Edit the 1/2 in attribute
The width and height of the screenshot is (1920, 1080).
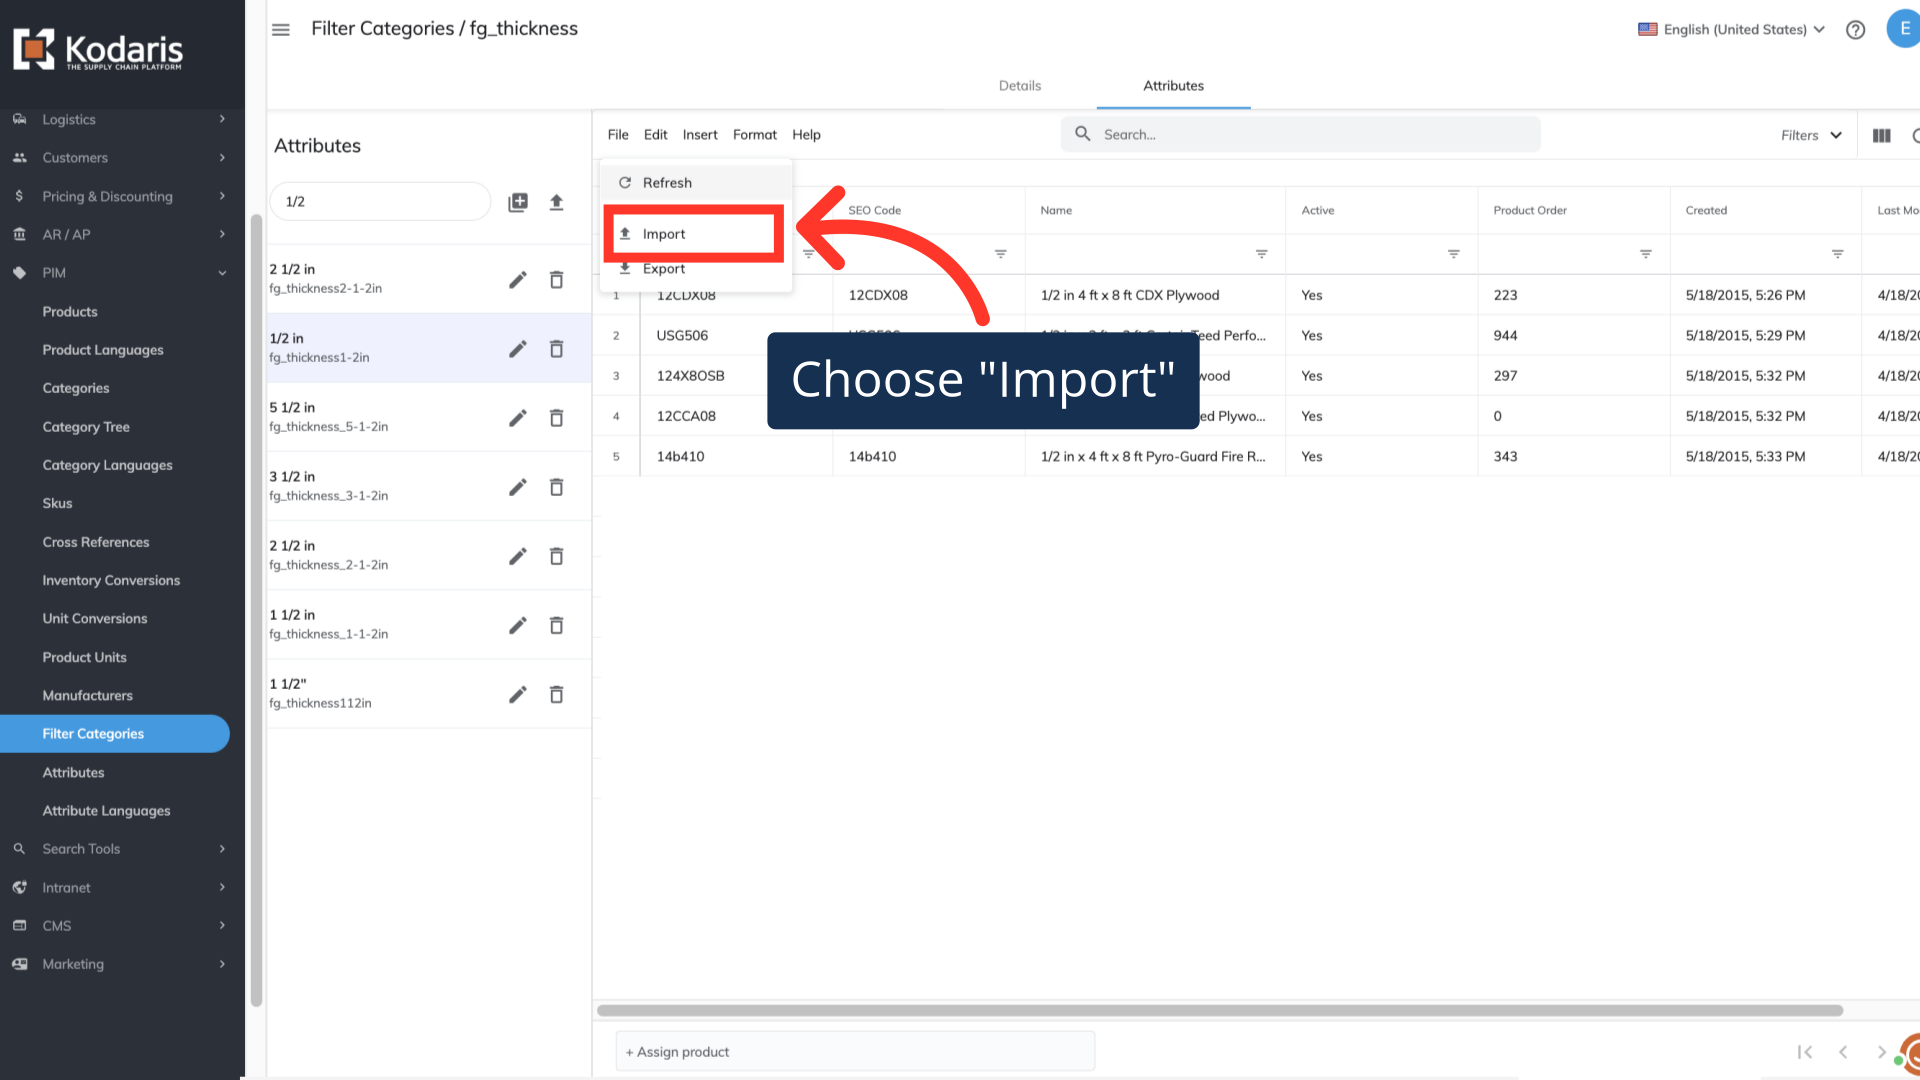point(517,349)
